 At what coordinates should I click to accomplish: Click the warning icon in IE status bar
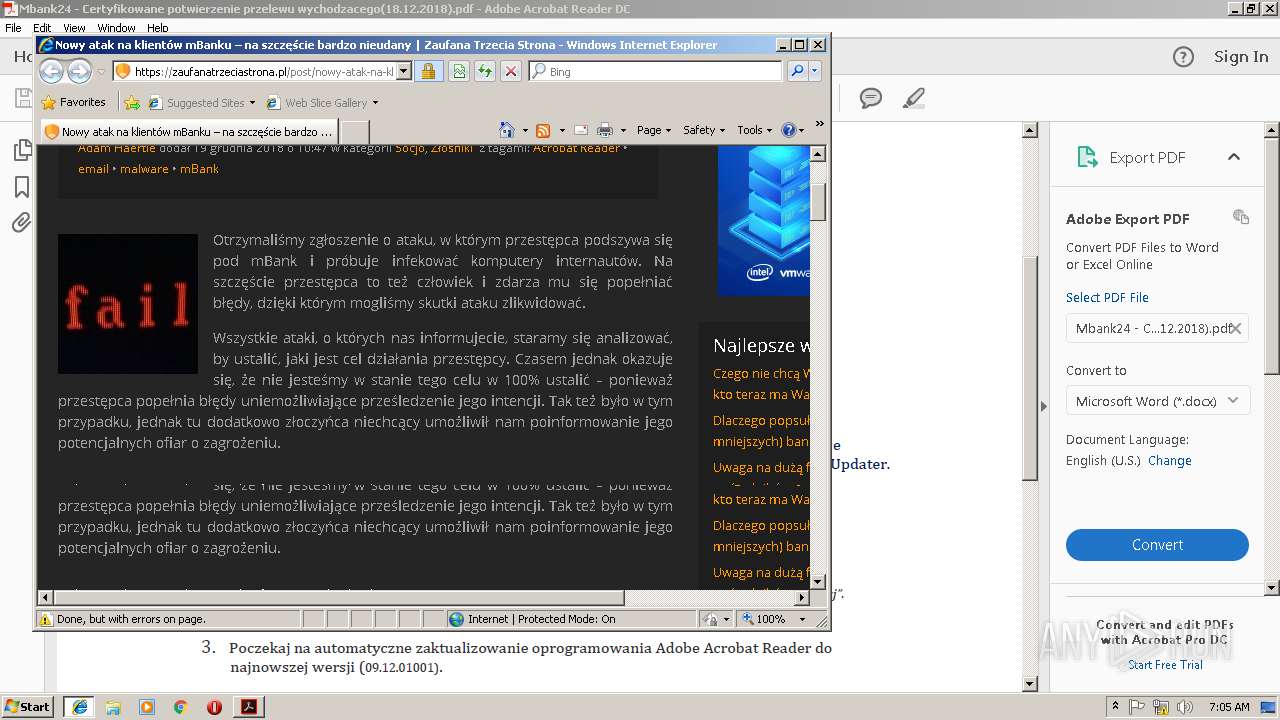(x=46, y=619)
